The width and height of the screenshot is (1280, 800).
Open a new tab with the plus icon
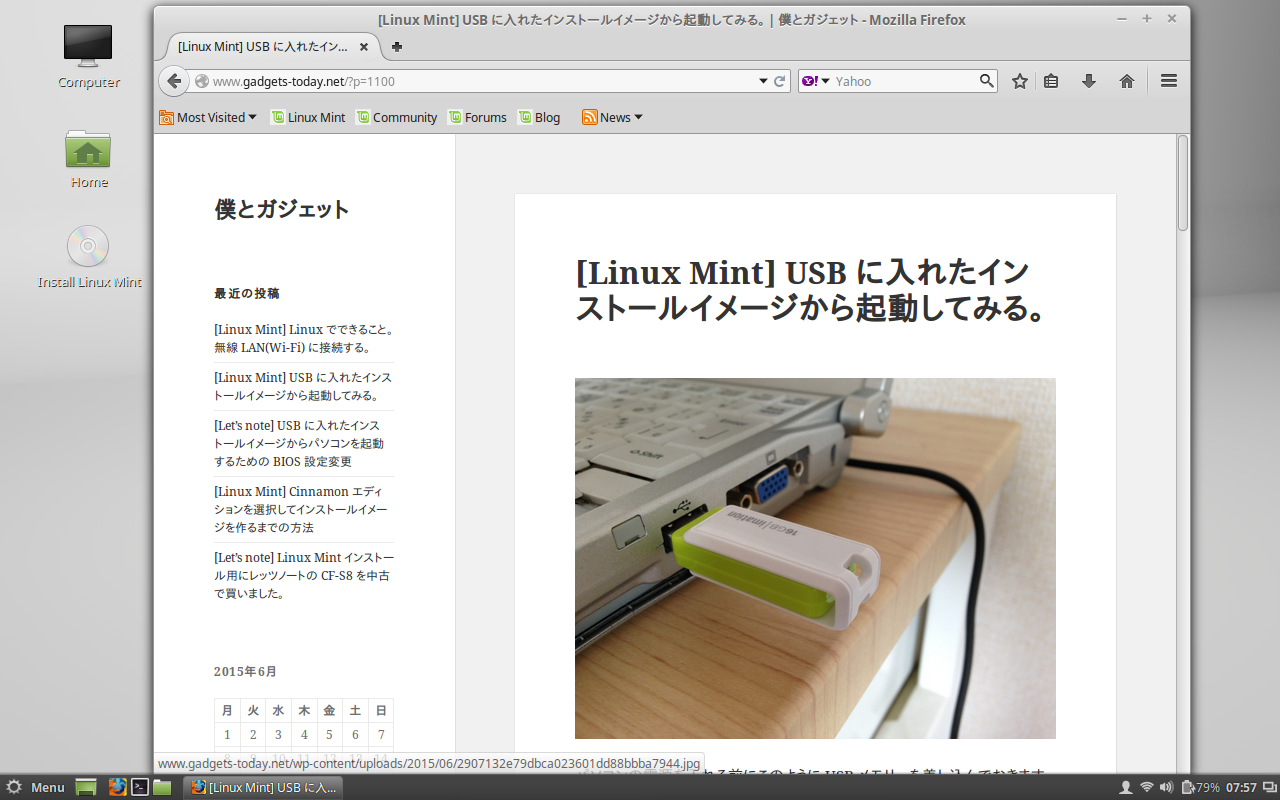[397, 47]
